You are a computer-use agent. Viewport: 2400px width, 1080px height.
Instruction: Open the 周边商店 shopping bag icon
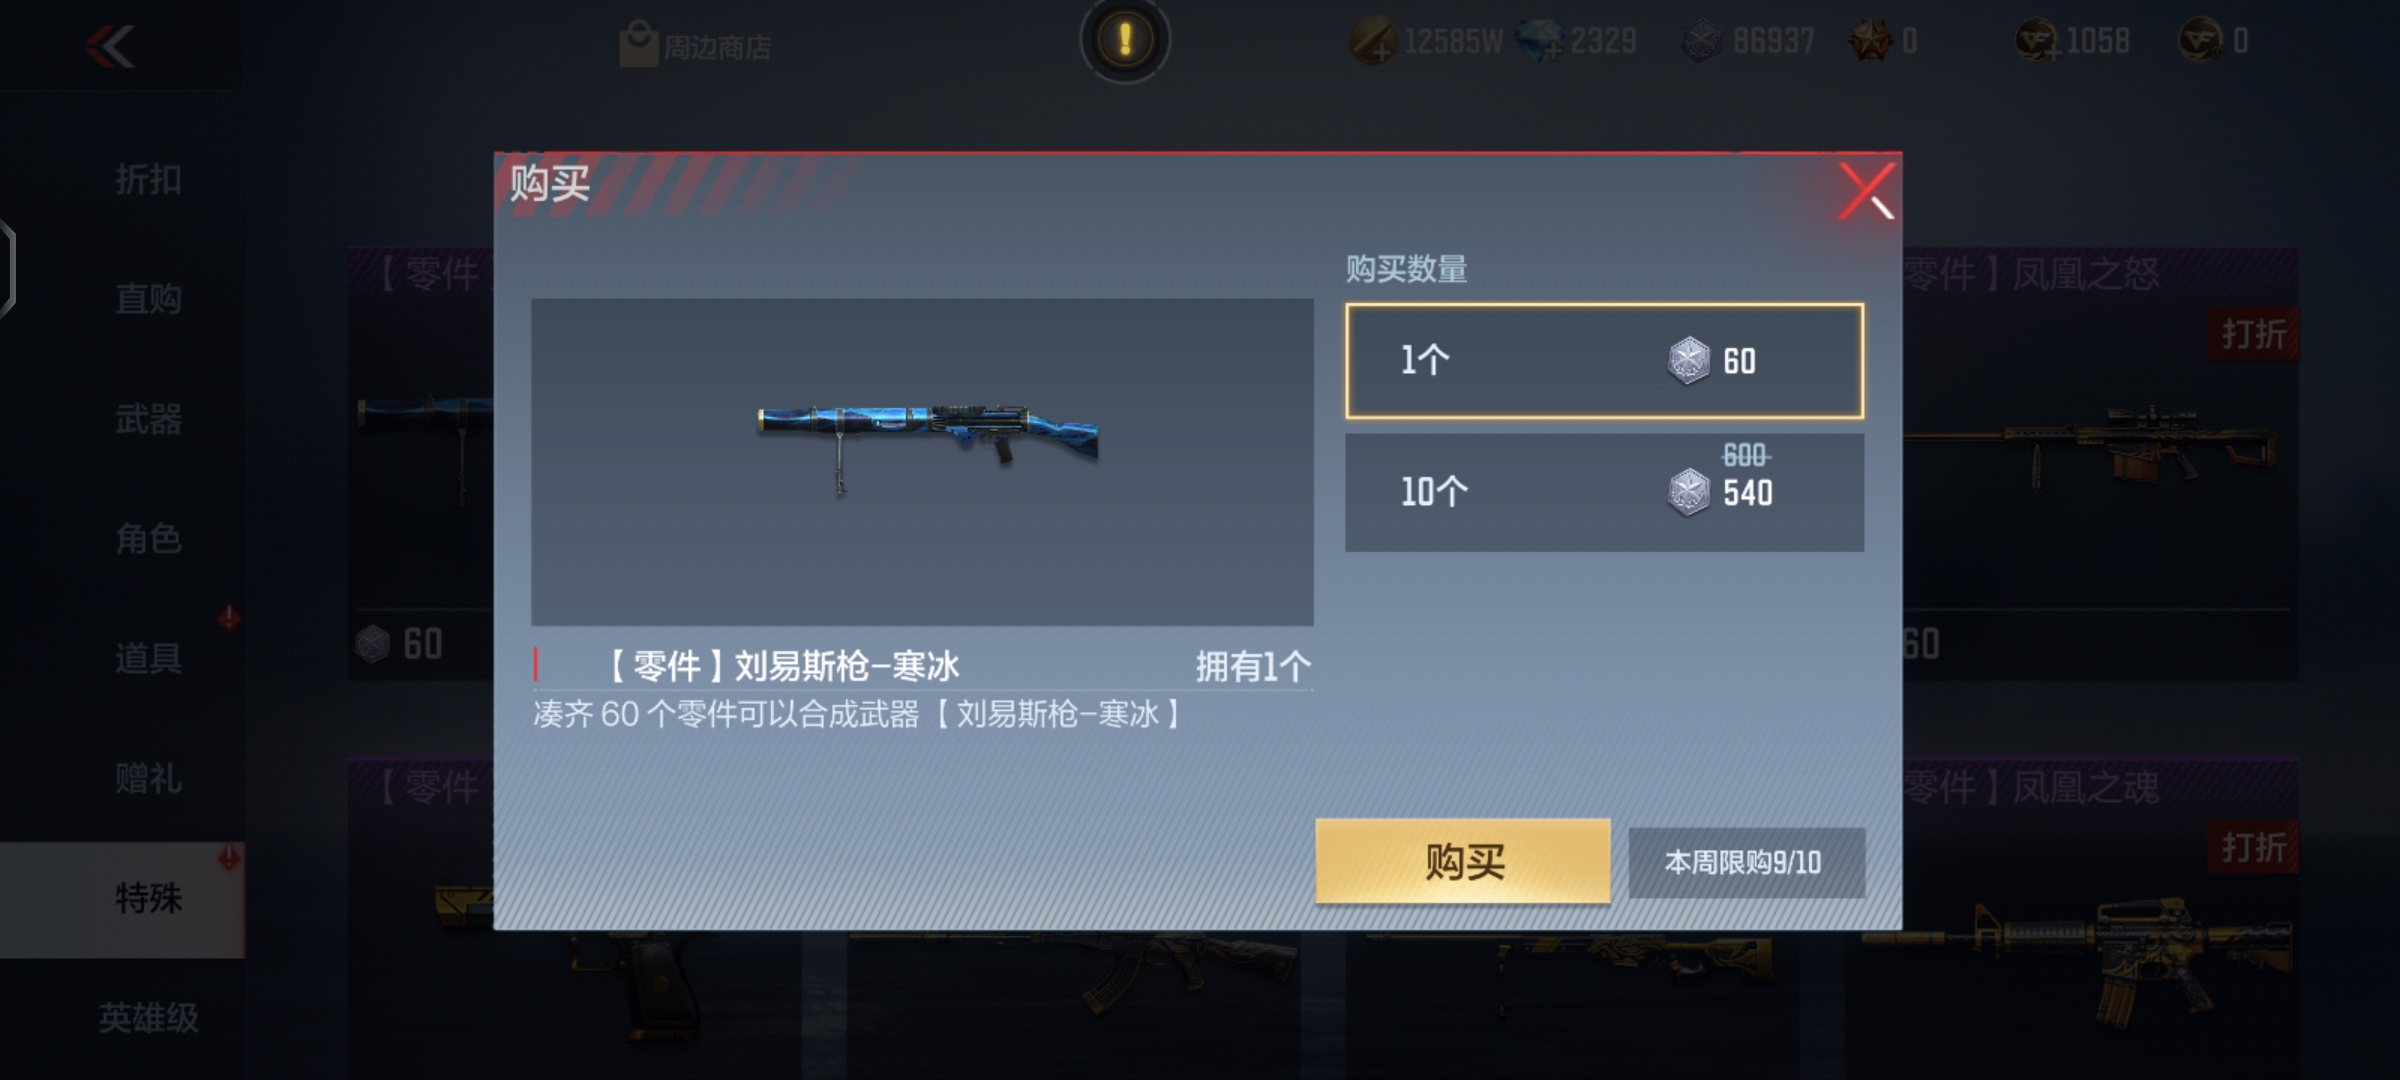[x=638, y=44]
